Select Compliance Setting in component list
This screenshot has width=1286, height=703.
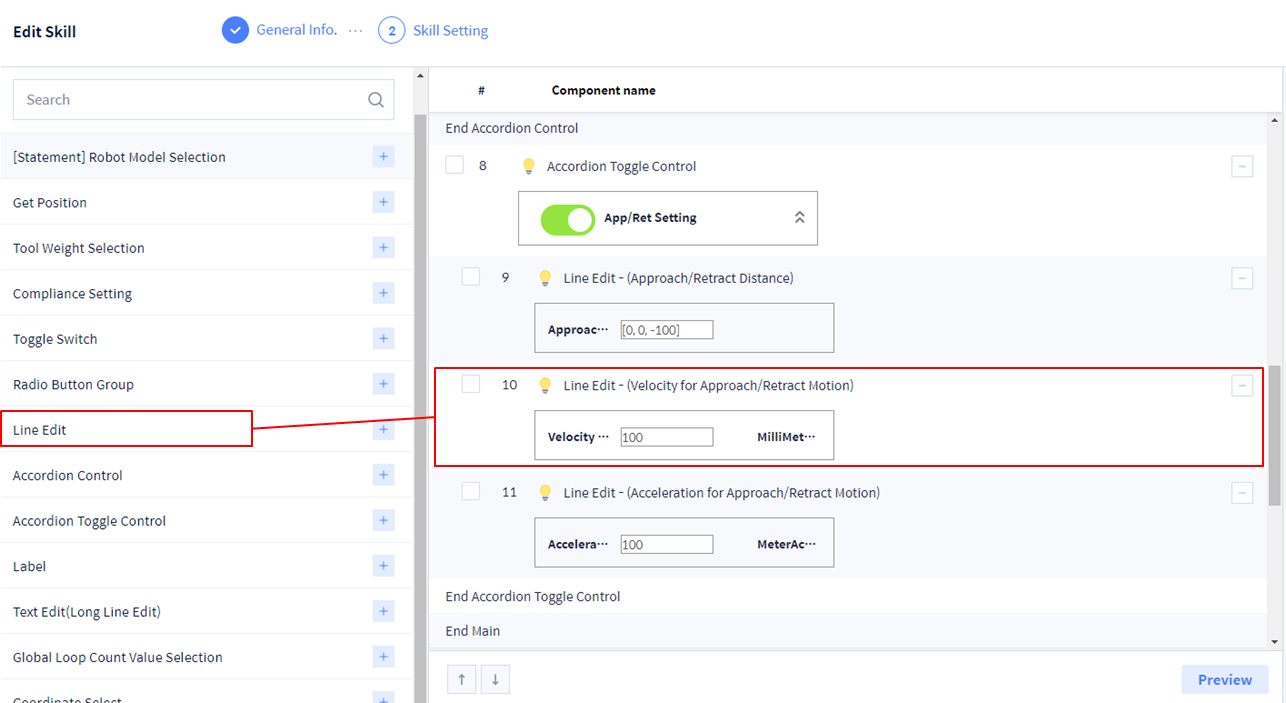point(72,294)
